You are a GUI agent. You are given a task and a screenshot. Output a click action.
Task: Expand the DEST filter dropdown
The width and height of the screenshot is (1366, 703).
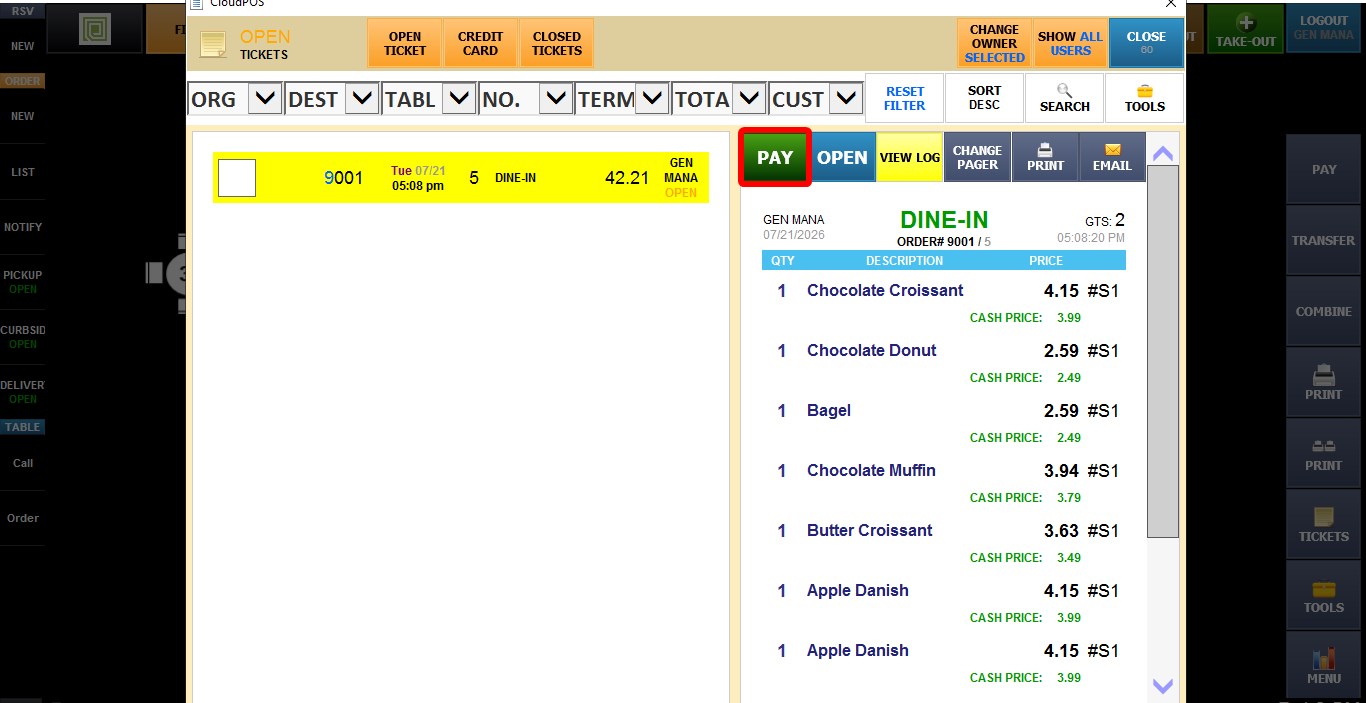[362, 99]
